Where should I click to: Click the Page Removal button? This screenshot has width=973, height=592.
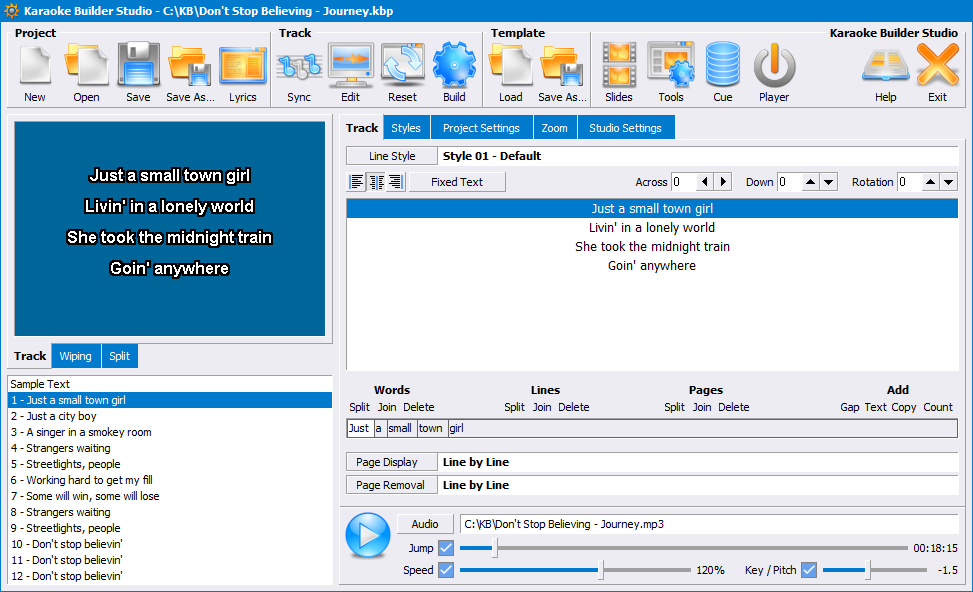pyautogui.click(x=392, y=485)
